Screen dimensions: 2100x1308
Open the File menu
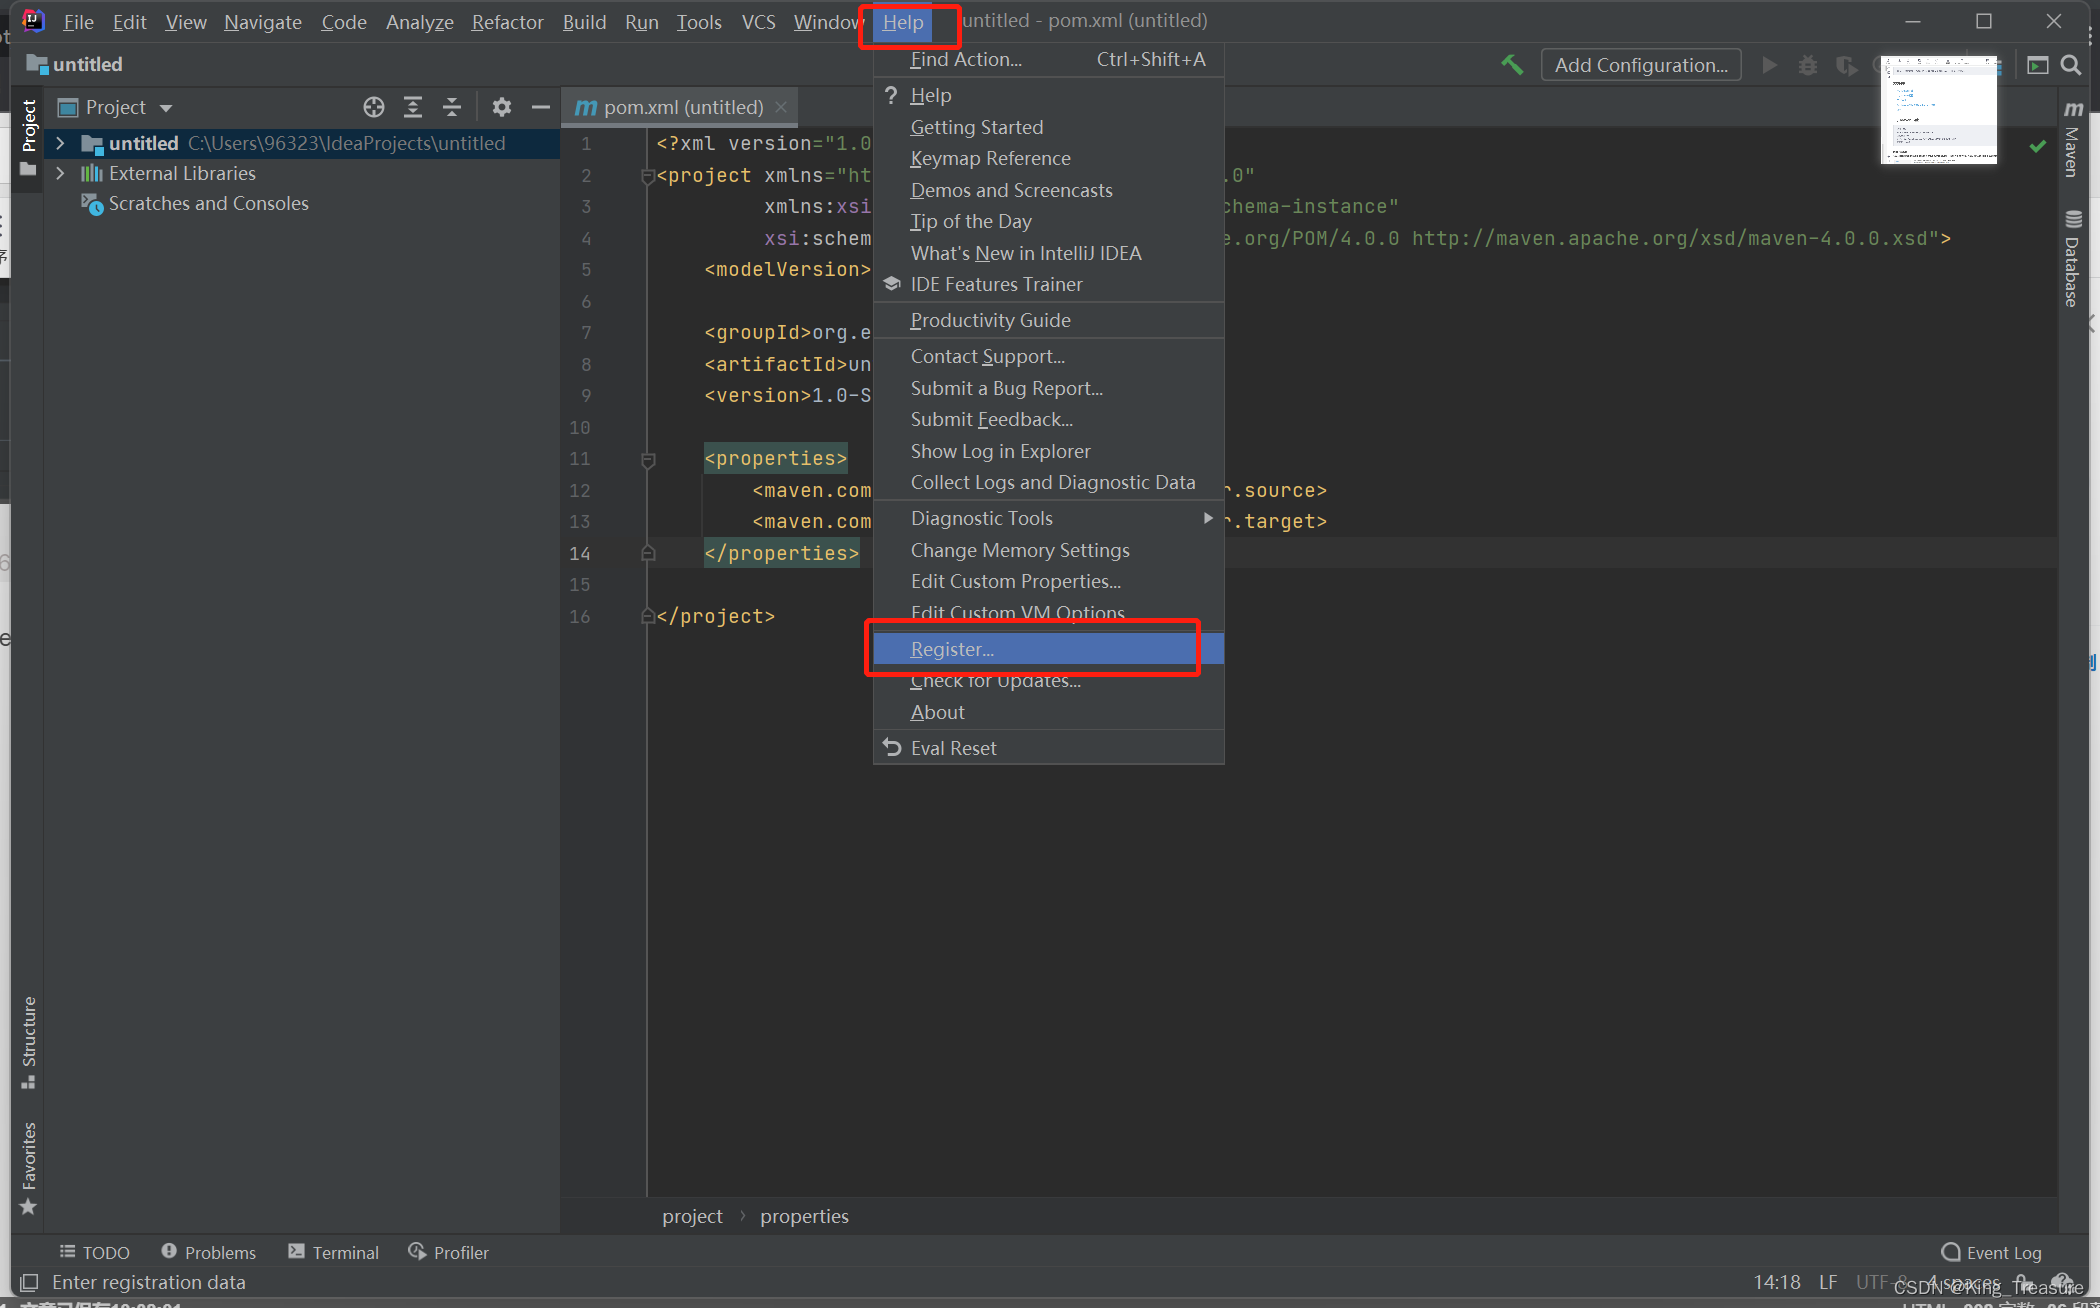click(x=78, y=21)
